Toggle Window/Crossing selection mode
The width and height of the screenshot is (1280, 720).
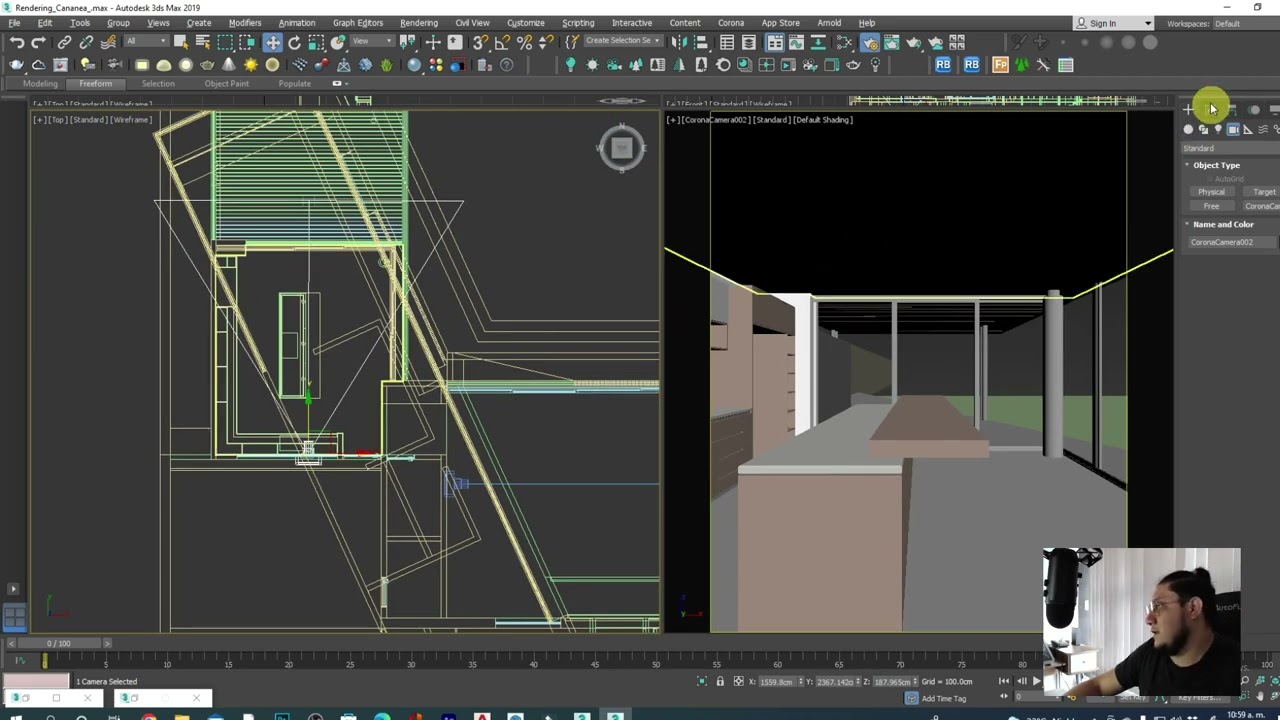[x=247, y=42]
